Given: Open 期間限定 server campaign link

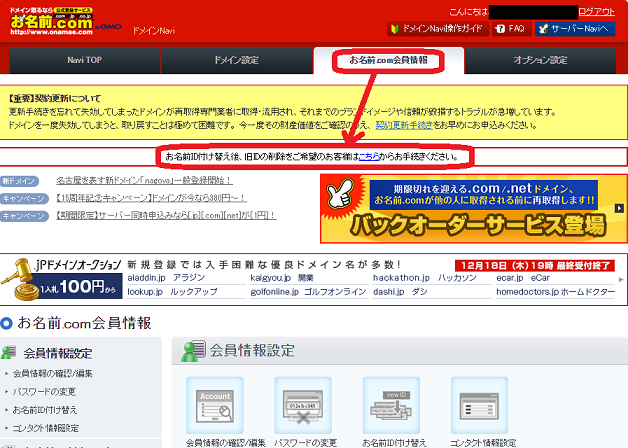Looking at the screenshot, I should click(x=166, y=215).
